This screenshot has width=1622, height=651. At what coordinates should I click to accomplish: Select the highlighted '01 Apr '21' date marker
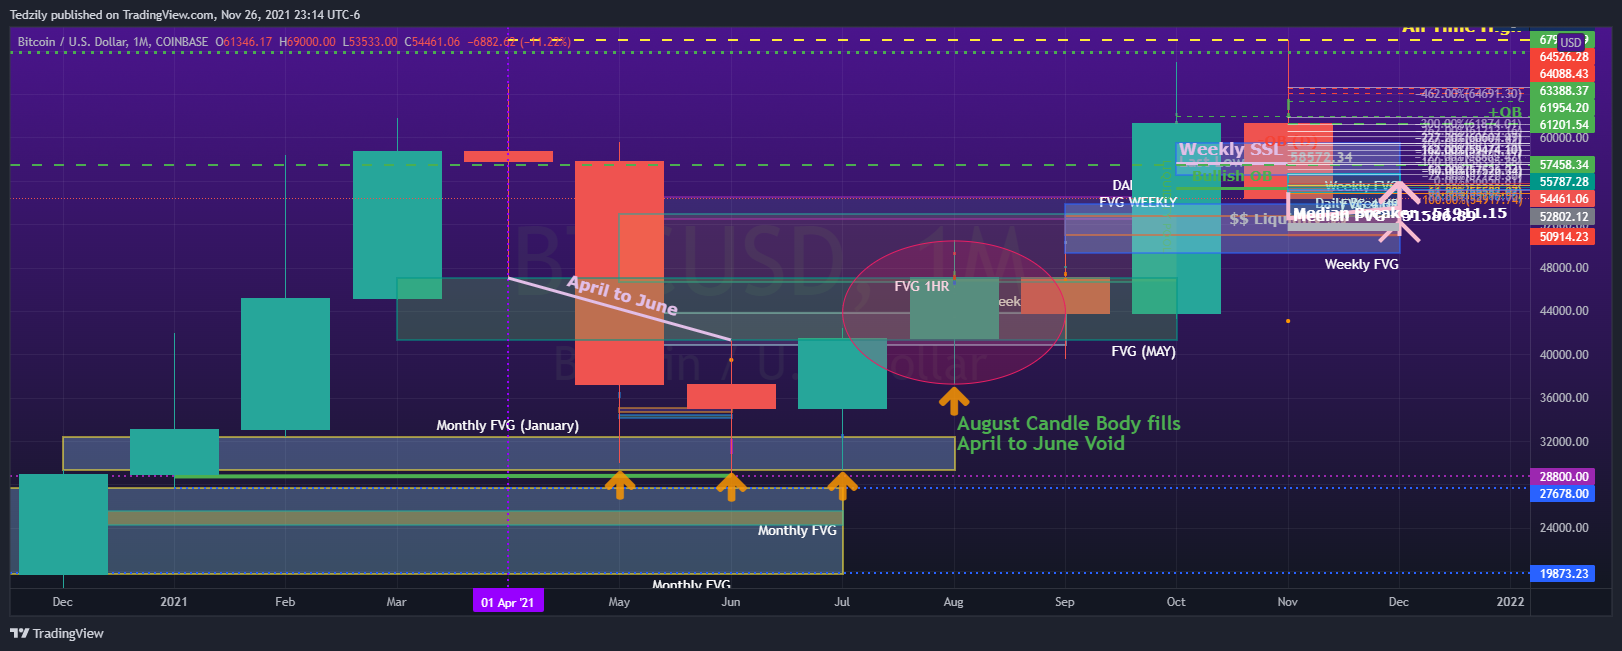click(508, 602)
